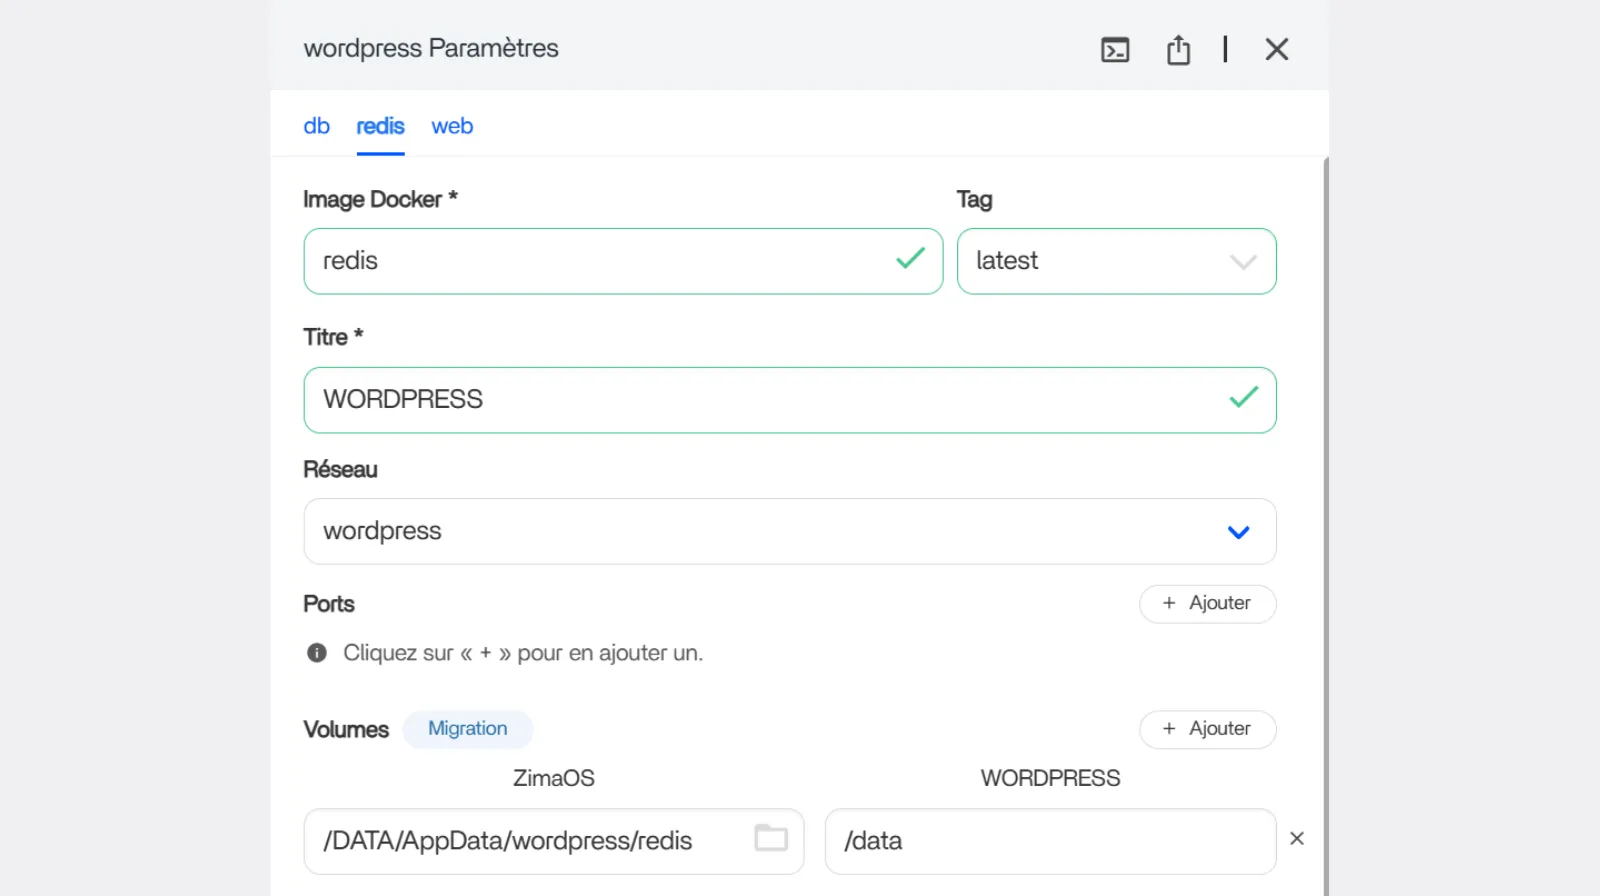Click Ajouter button for Volumes
1600x896 pixels.
tap(1207, 729)
